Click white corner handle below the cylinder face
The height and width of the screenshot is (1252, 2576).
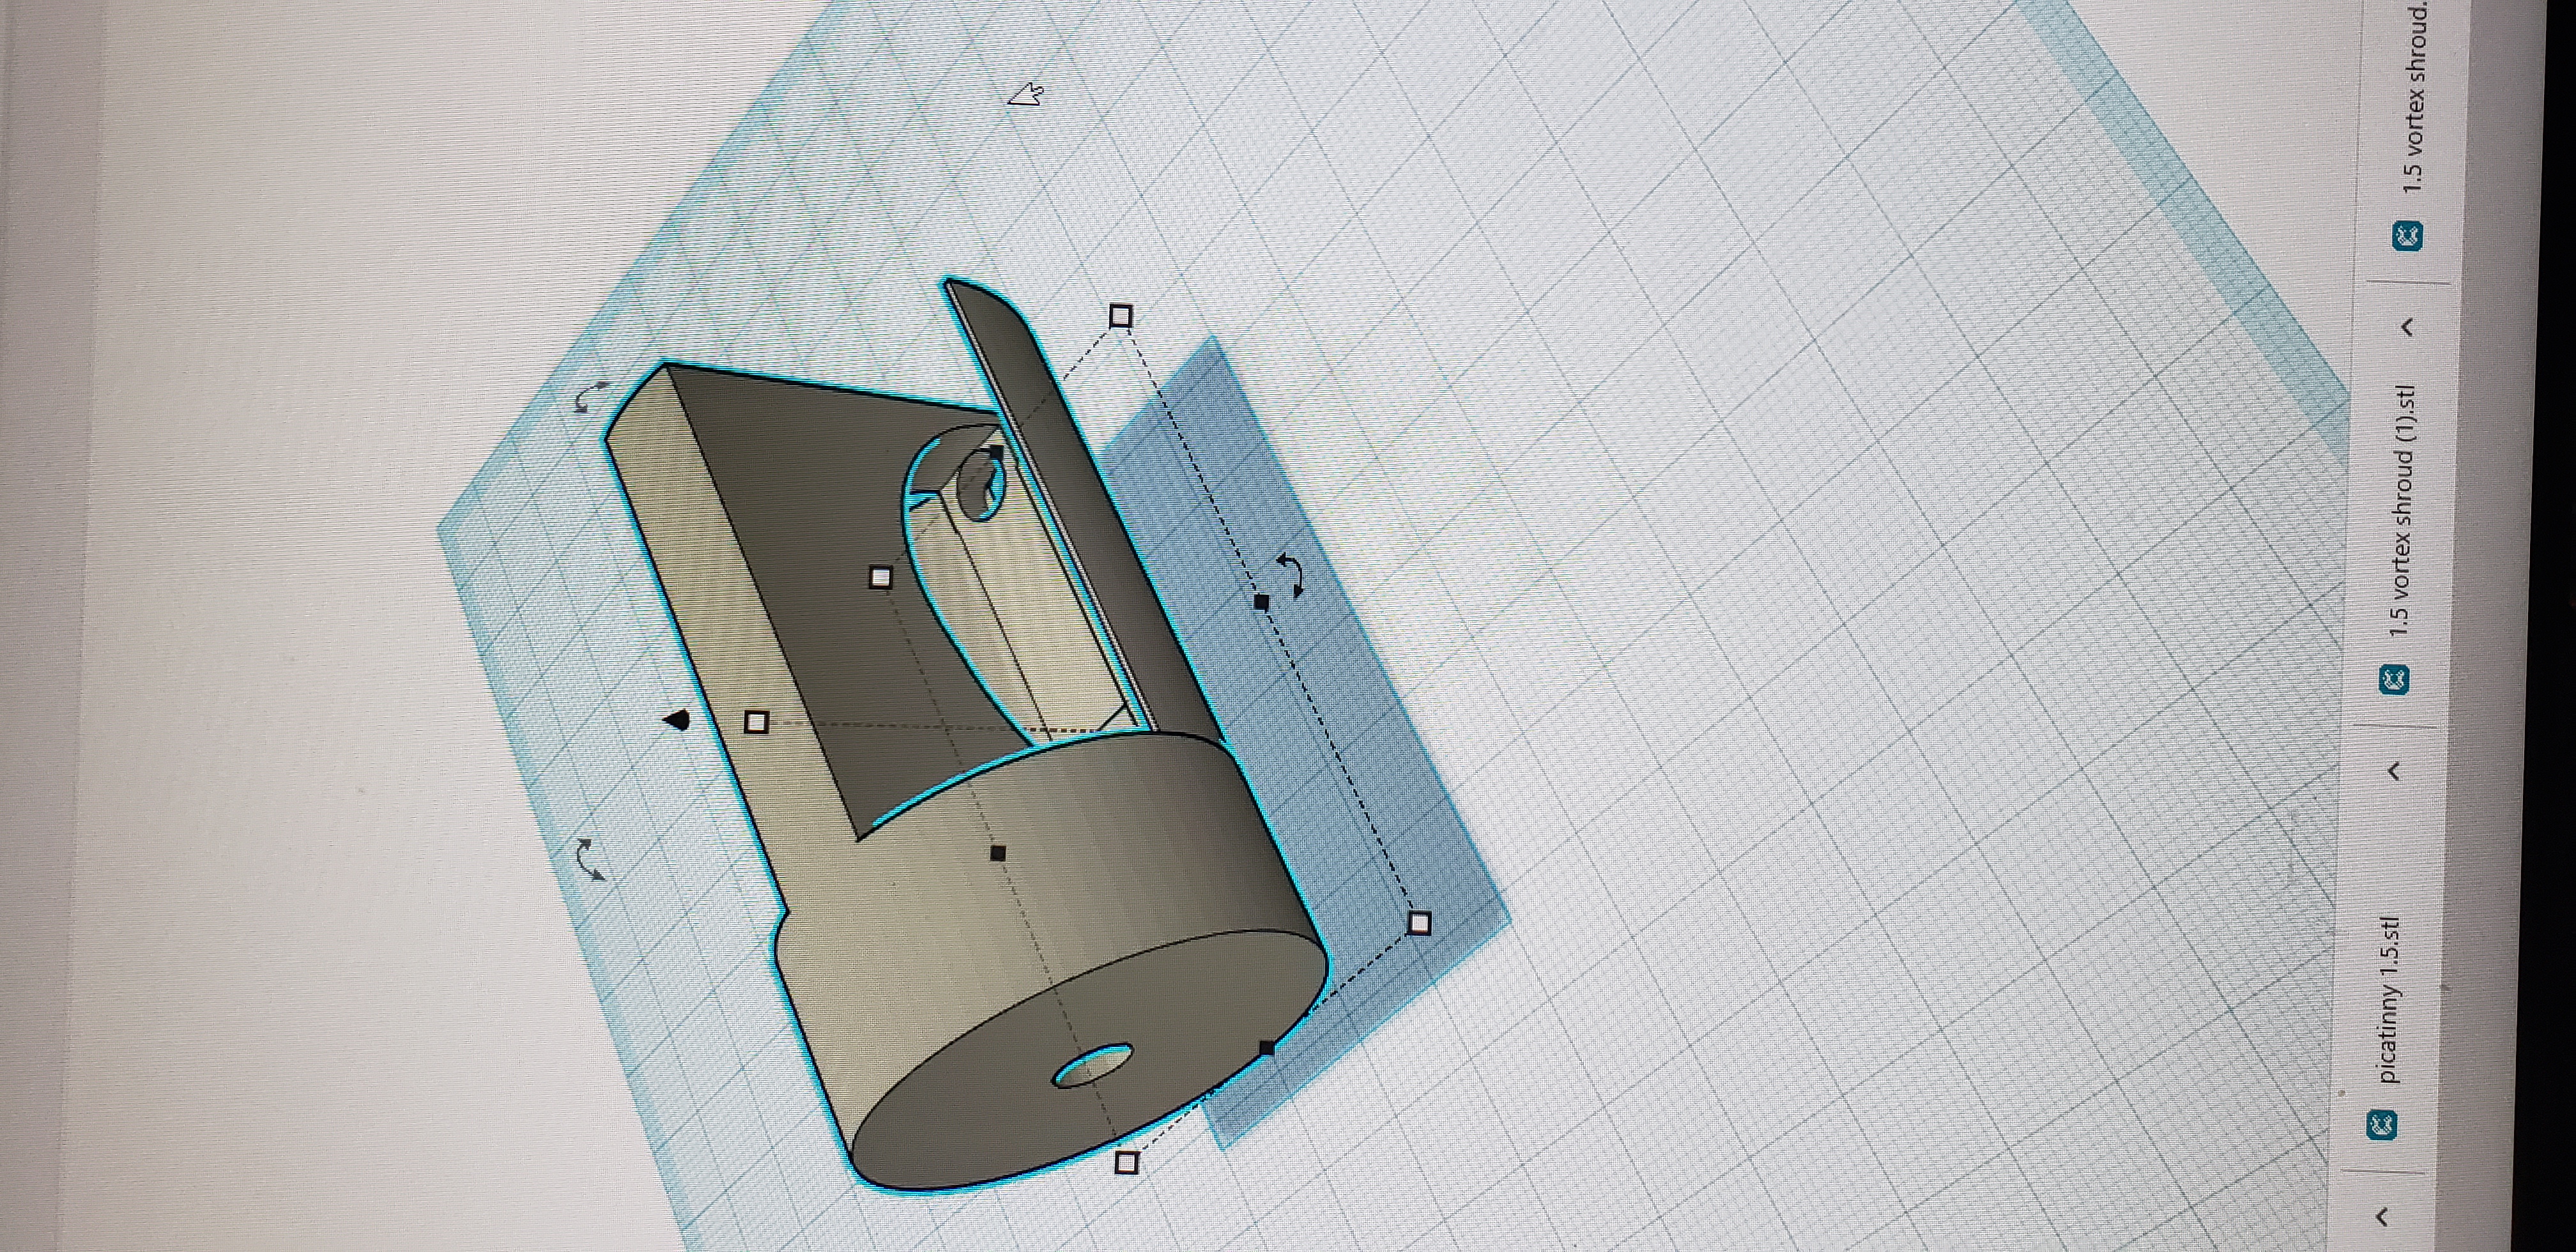pyautogui.click(x=1126, y=1162)
